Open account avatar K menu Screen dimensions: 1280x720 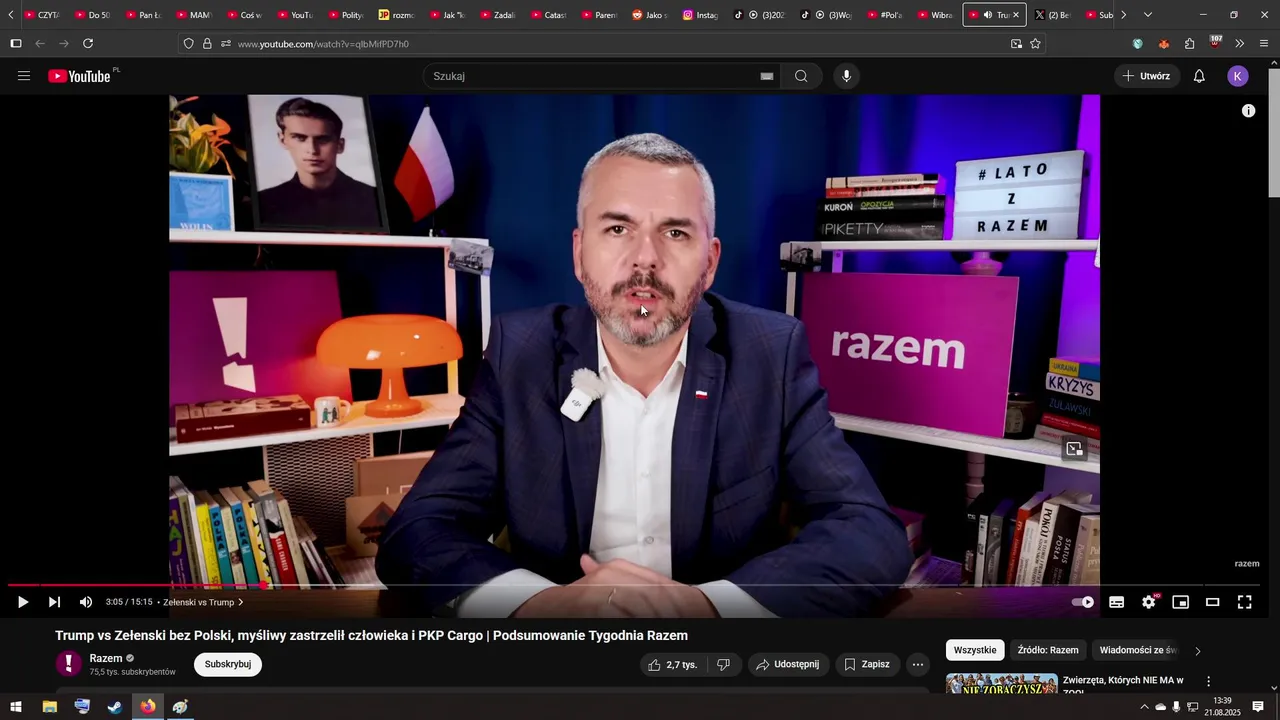1238,76
